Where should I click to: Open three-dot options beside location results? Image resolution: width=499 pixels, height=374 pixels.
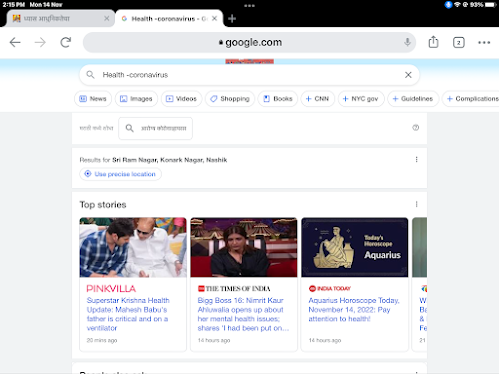[416, 160]
